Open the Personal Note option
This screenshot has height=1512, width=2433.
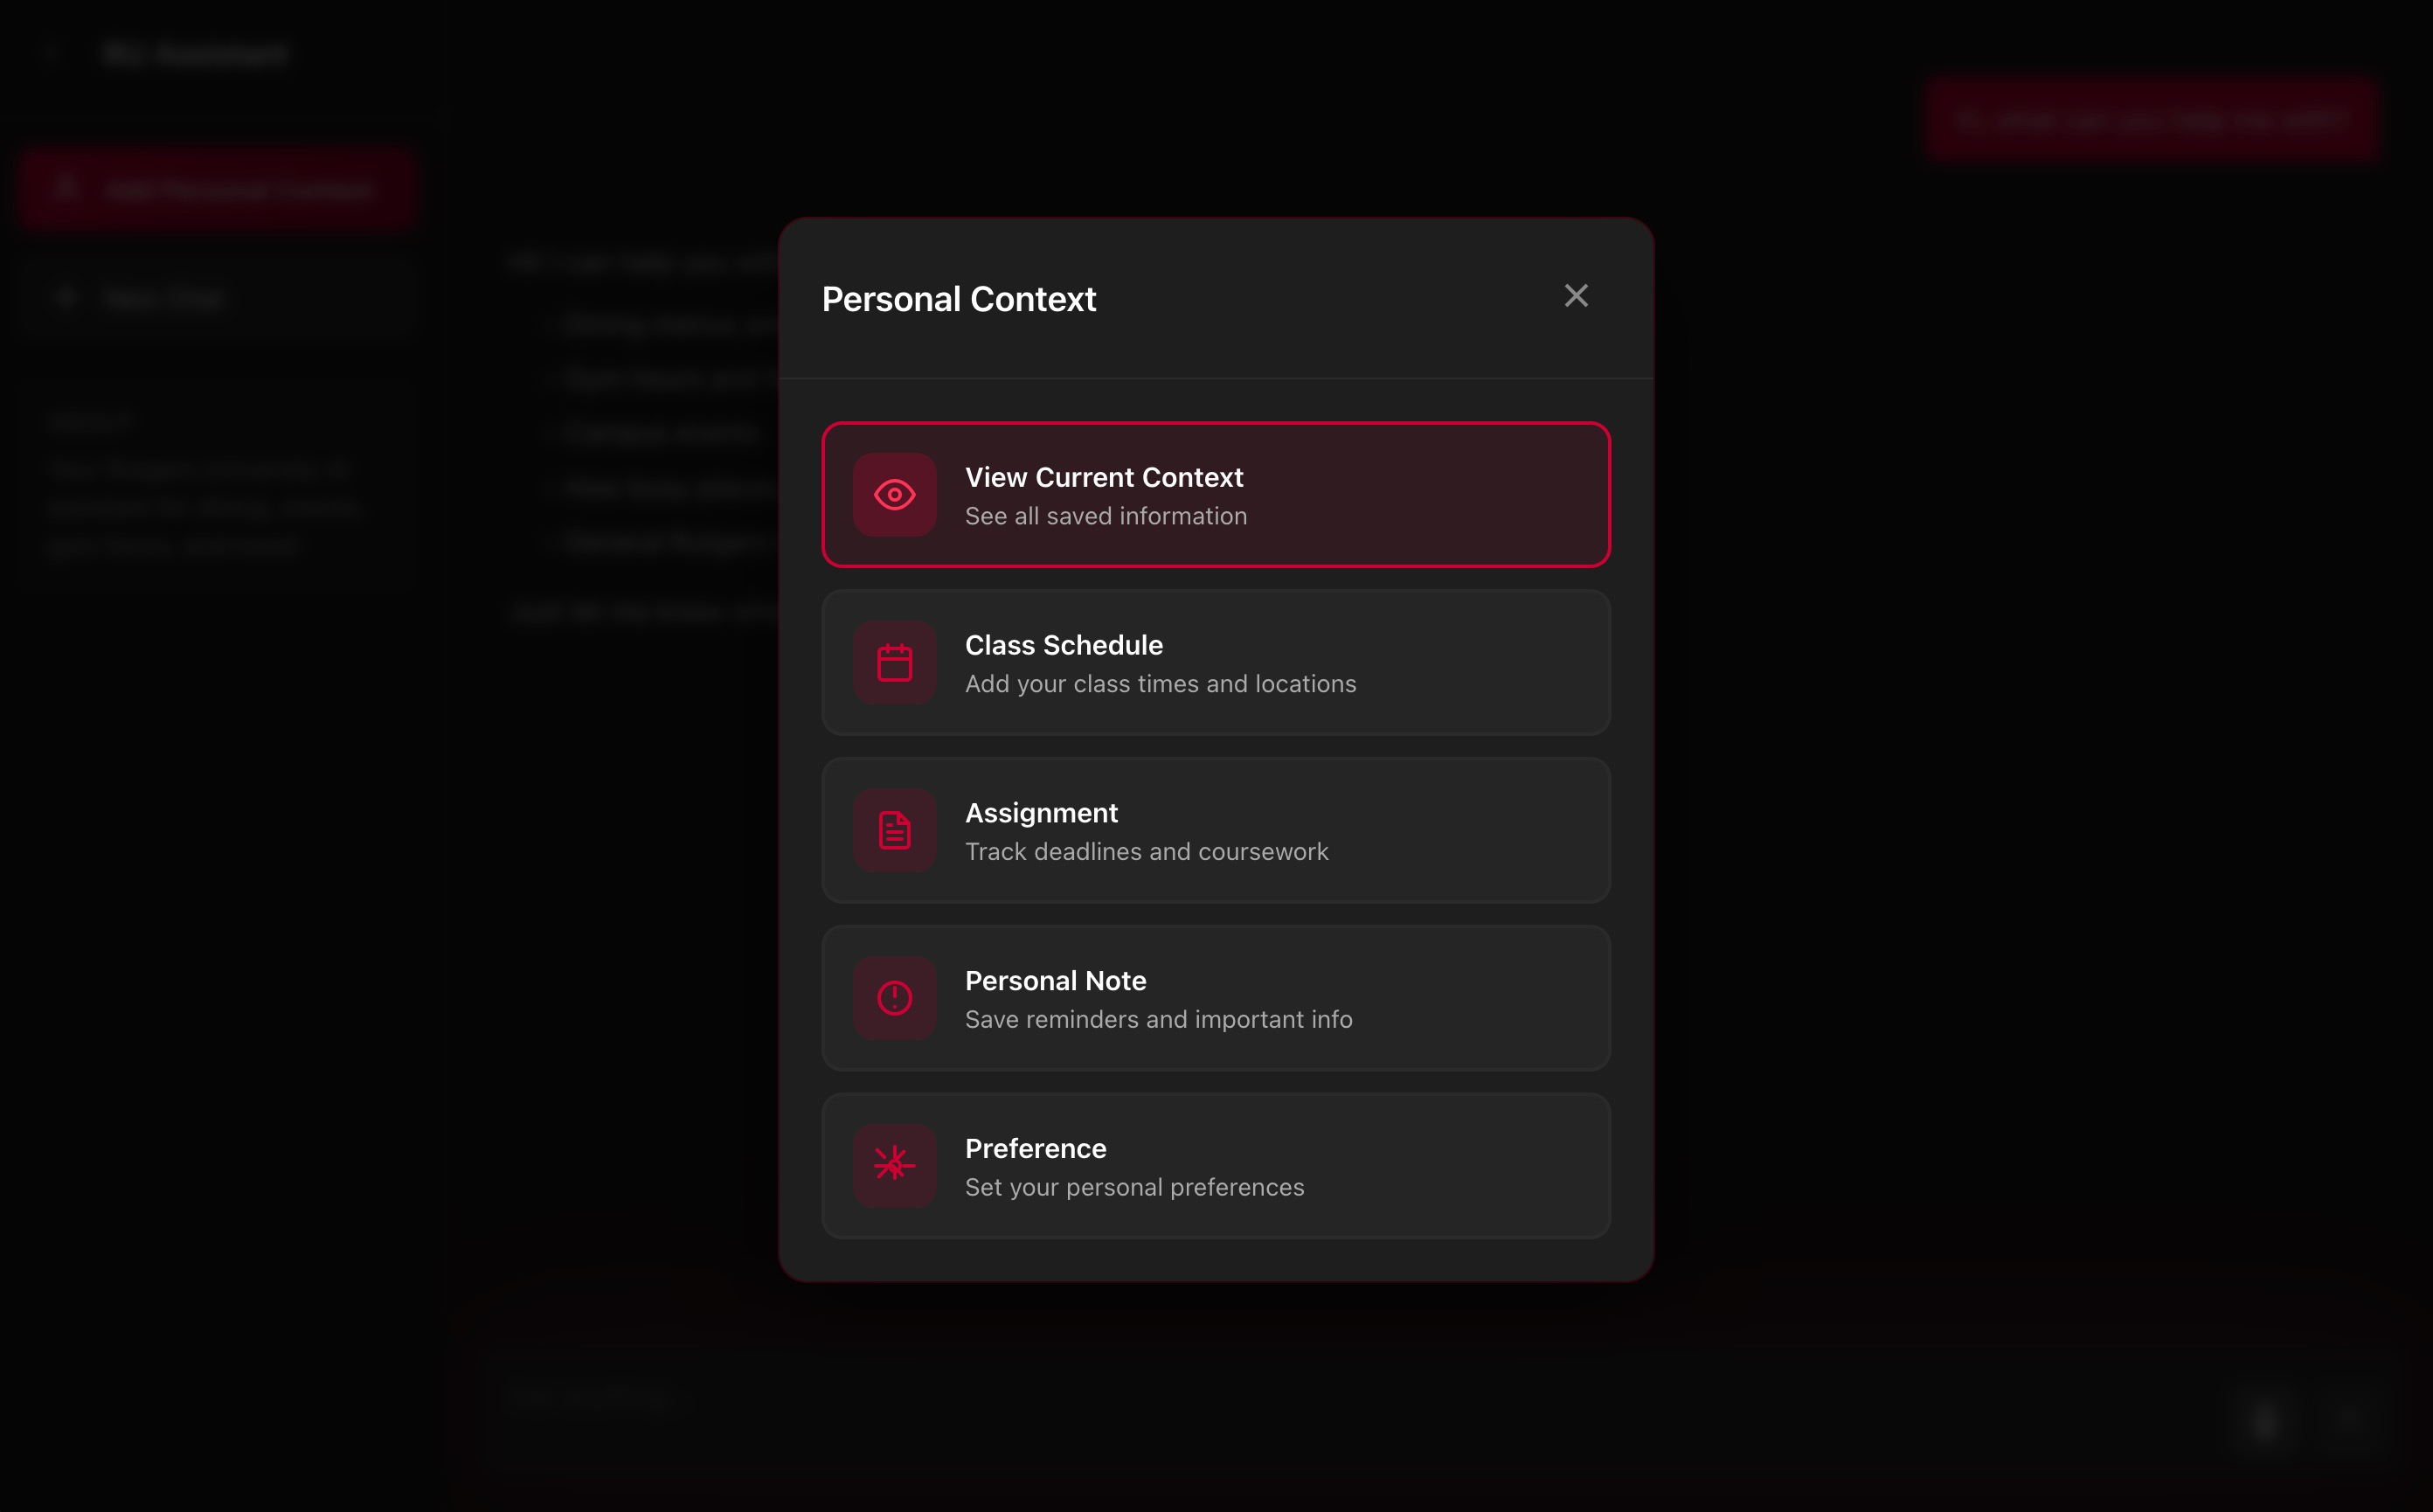coord(1216,998)
